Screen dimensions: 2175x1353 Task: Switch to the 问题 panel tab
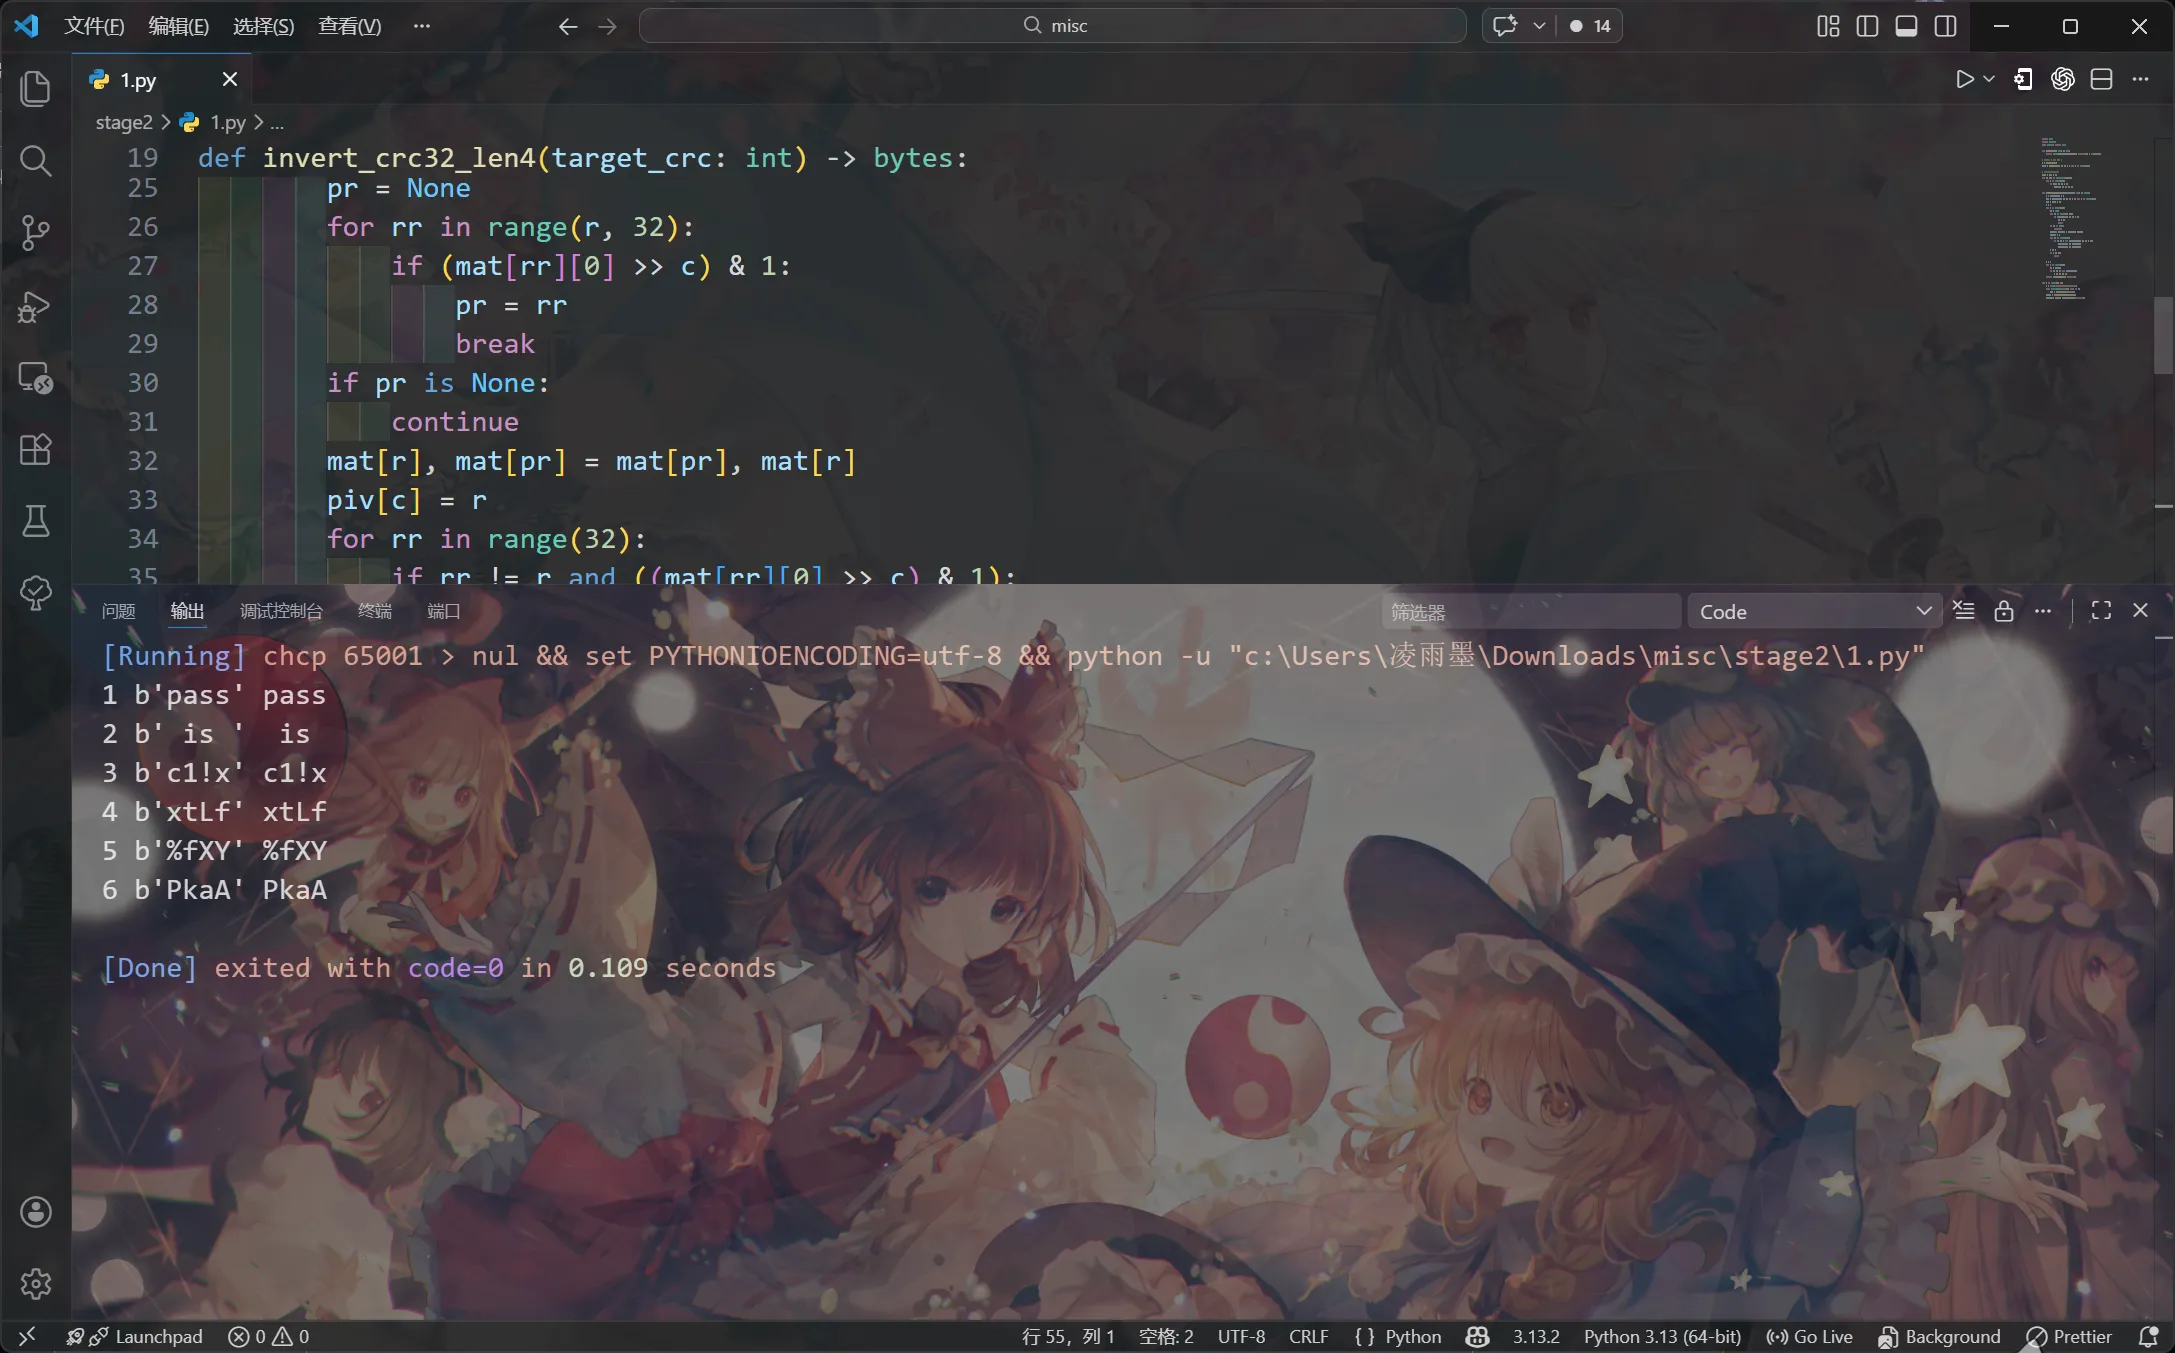pyautogui.click(x=118, y=611)
